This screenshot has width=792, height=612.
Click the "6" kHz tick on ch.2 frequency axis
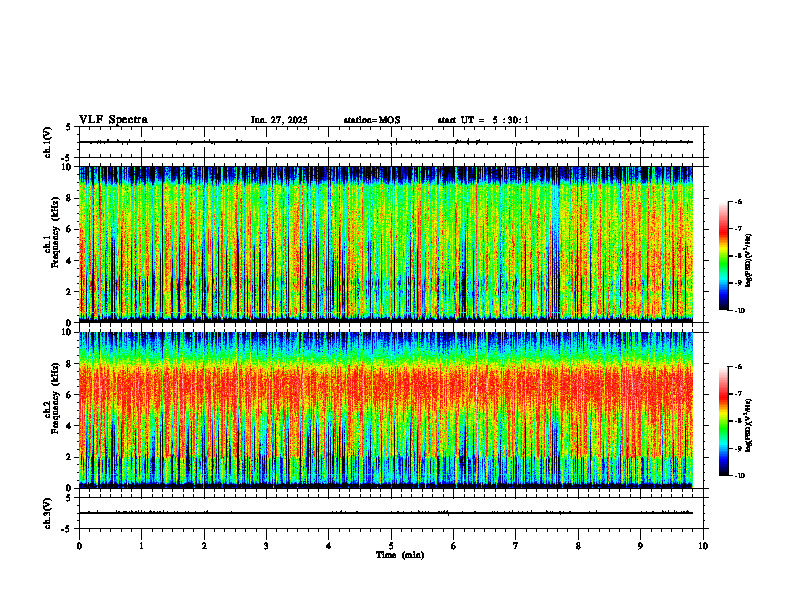coord(70,395)
